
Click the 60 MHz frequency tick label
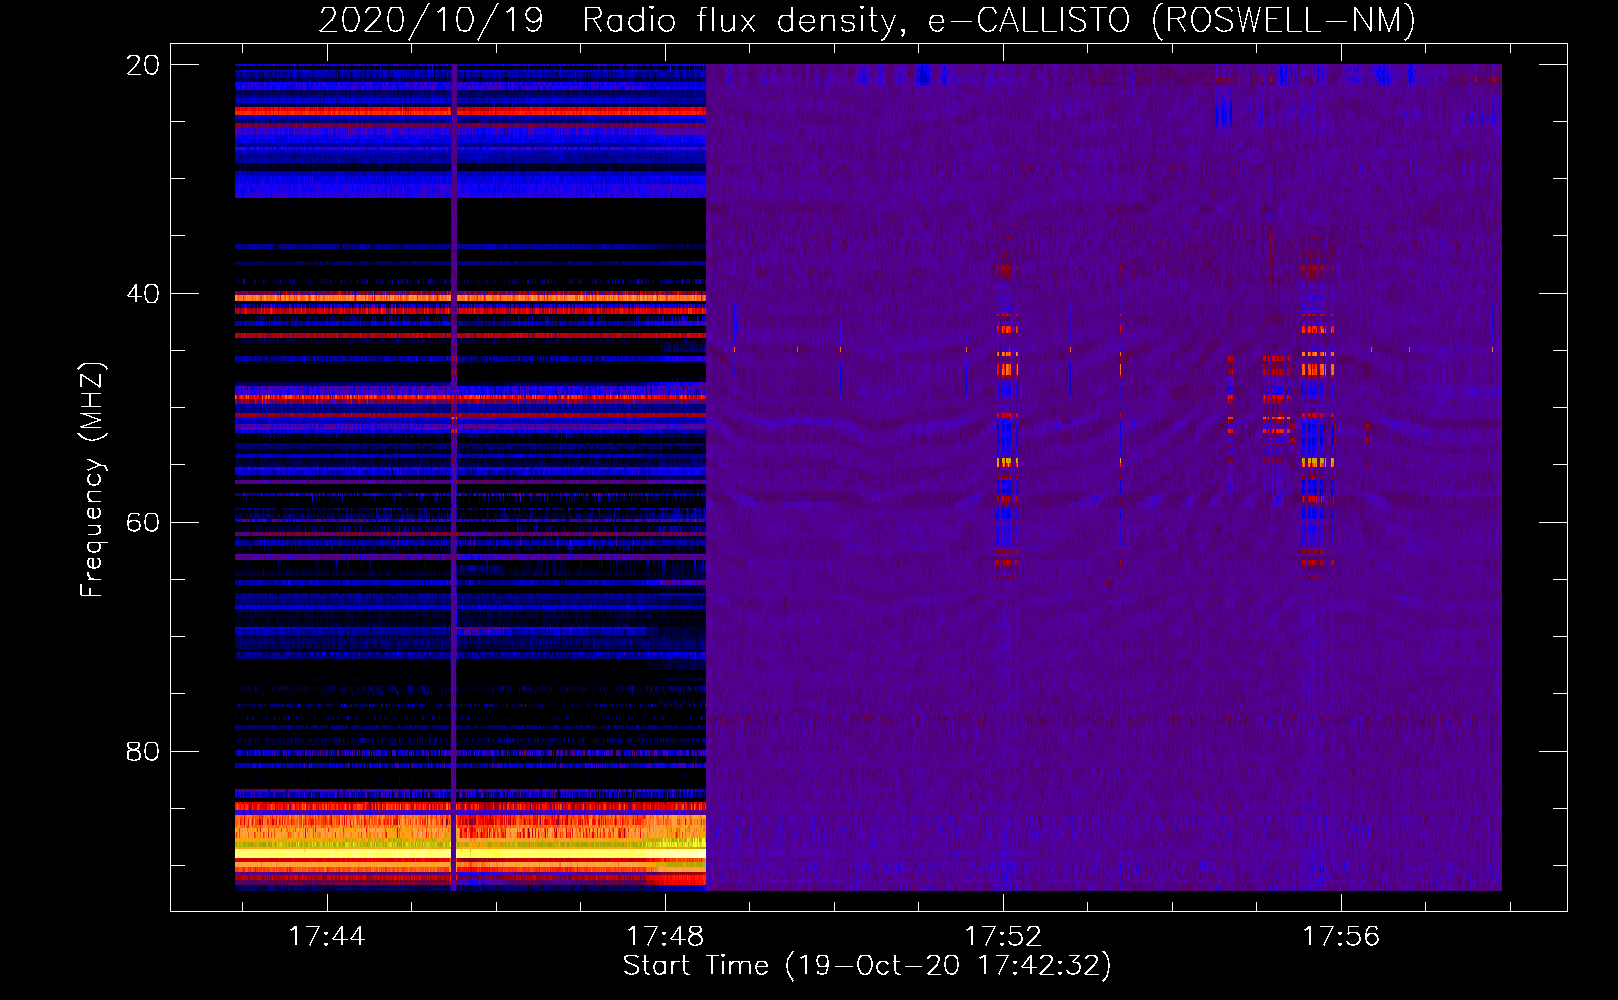coord(143,523)
